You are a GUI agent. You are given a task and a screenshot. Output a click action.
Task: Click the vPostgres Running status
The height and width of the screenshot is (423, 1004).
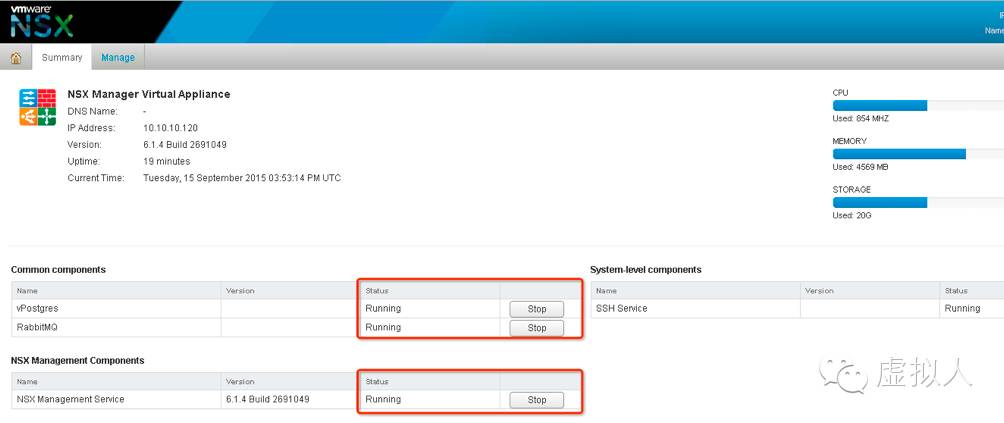(x=383, y=308)
